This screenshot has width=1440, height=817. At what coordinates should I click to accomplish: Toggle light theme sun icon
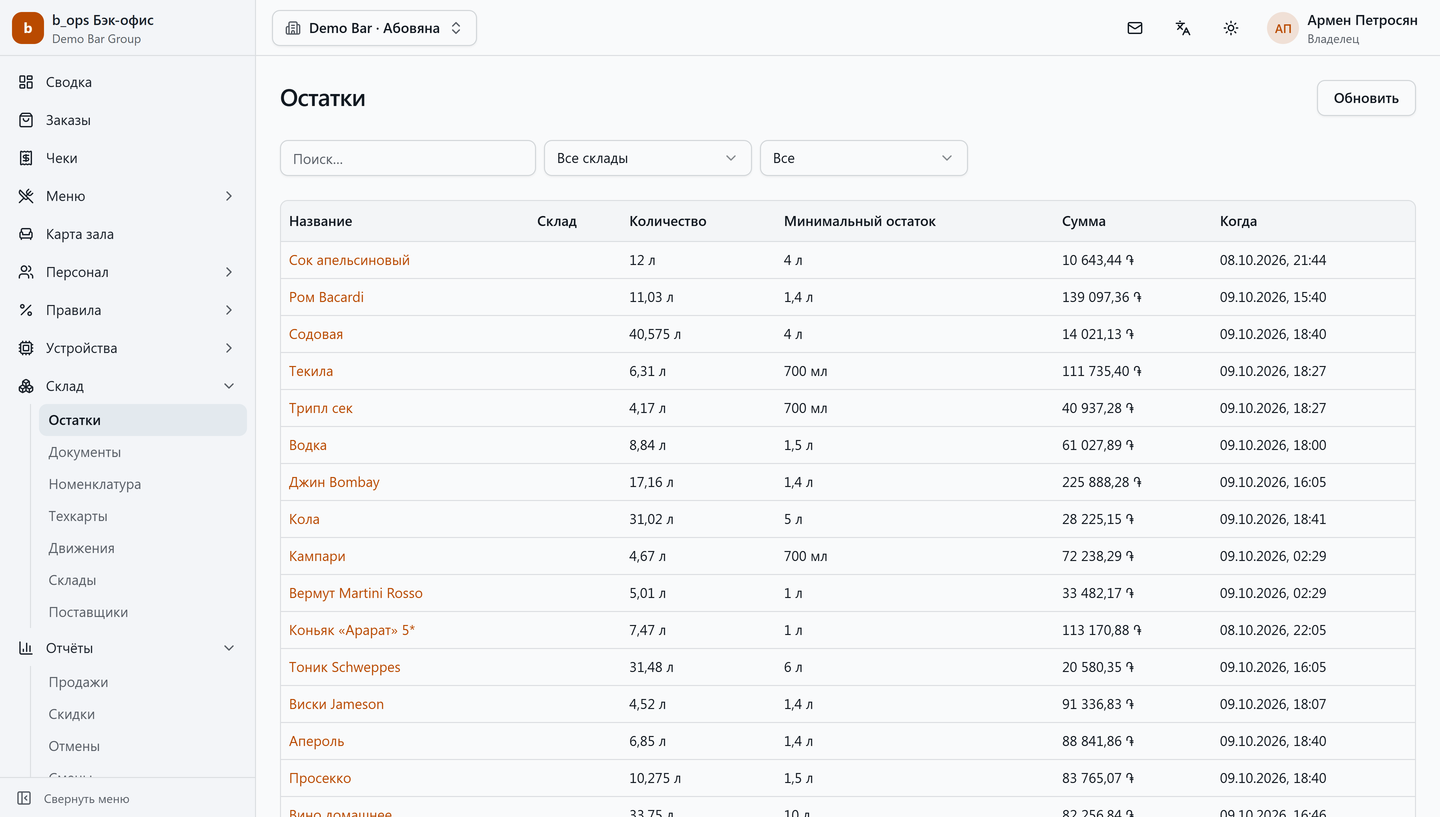click(1231, 28)
